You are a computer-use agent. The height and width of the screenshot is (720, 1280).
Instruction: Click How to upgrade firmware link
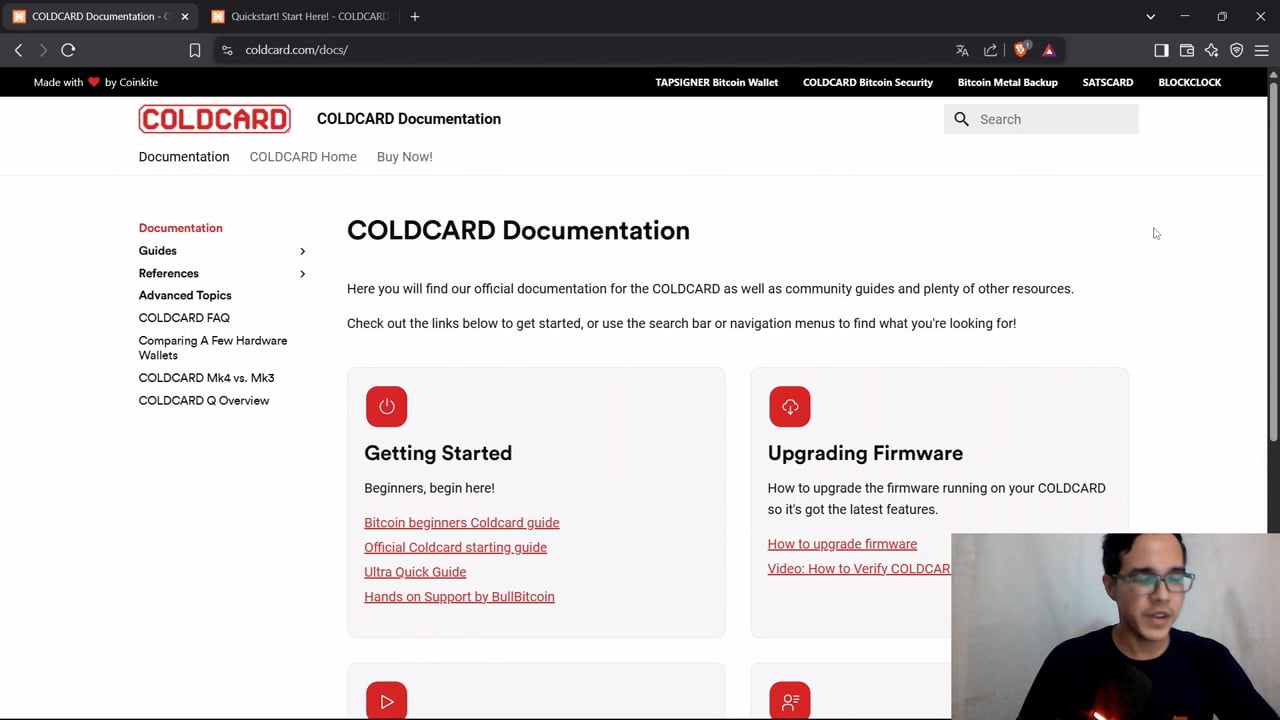pos(842,544)
